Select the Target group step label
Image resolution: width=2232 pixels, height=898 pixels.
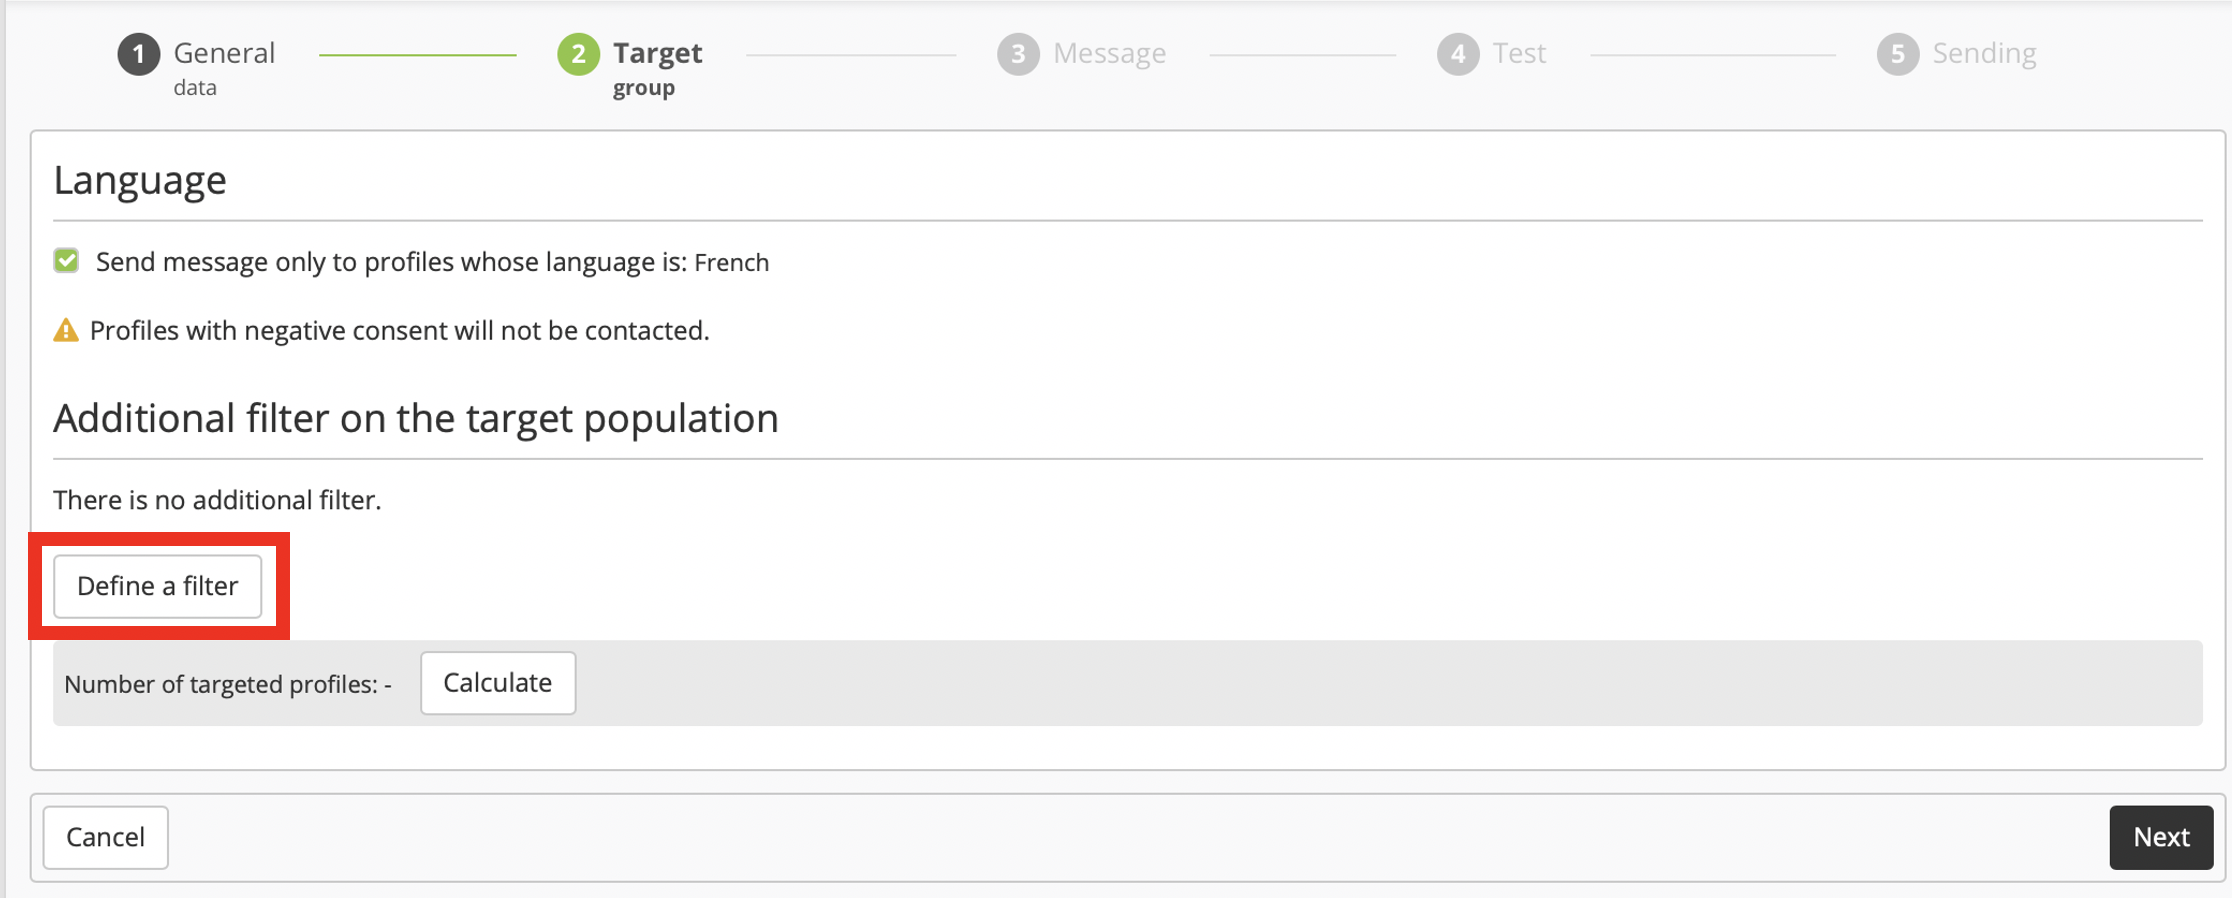click(657, 67)
